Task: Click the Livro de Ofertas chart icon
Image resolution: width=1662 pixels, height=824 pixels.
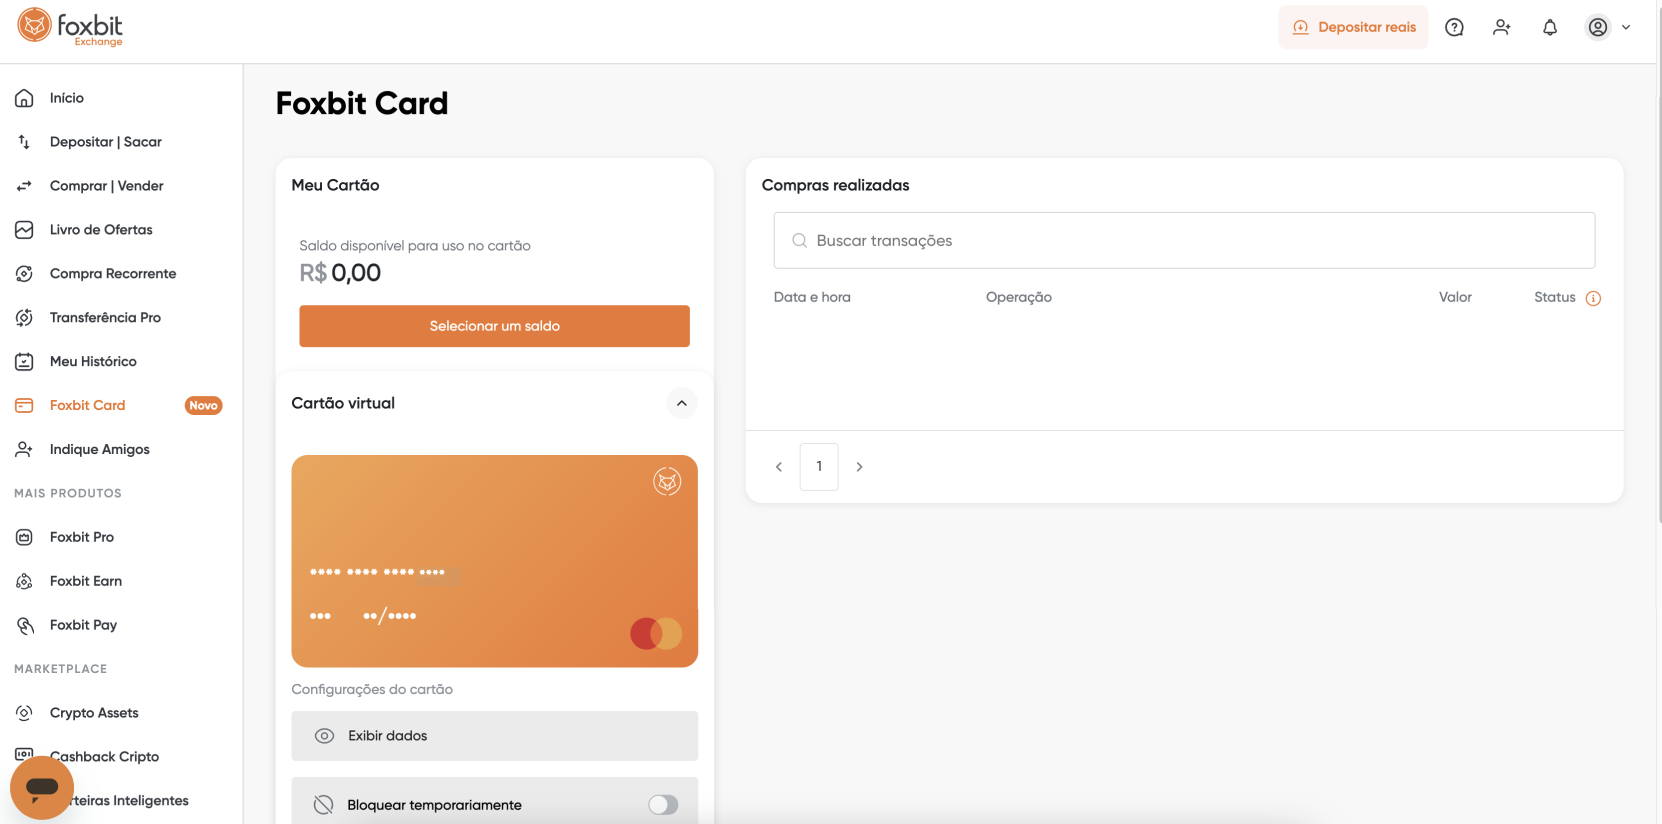Action: 24,230
